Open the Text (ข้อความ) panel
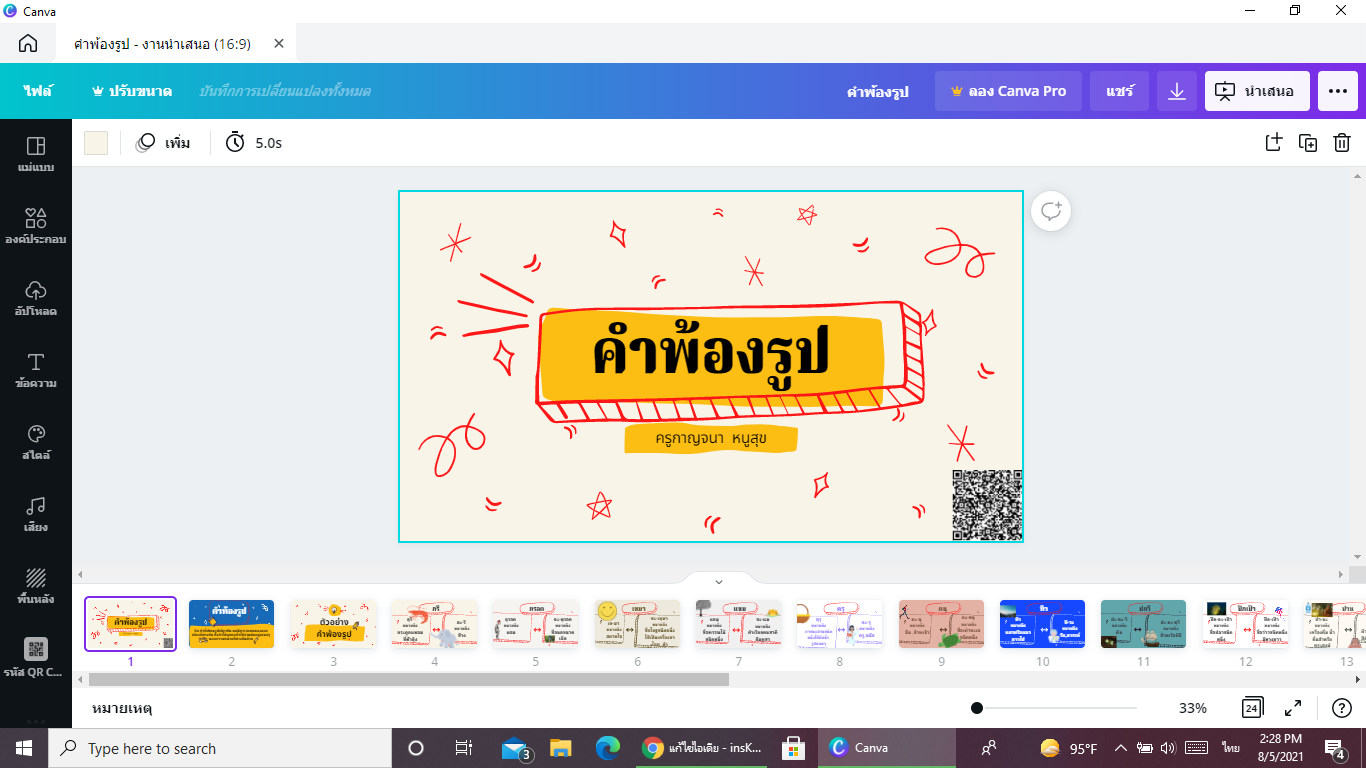 [x=35, y=373]
